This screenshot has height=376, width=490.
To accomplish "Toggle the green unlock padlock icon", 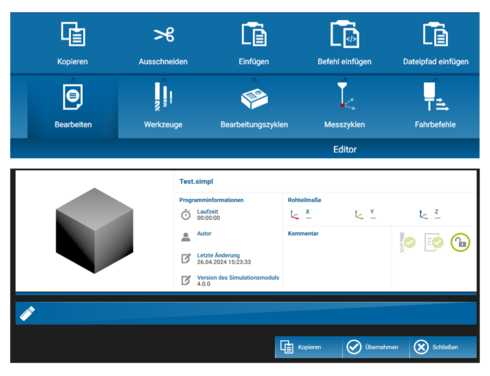I will coord(460,242).
